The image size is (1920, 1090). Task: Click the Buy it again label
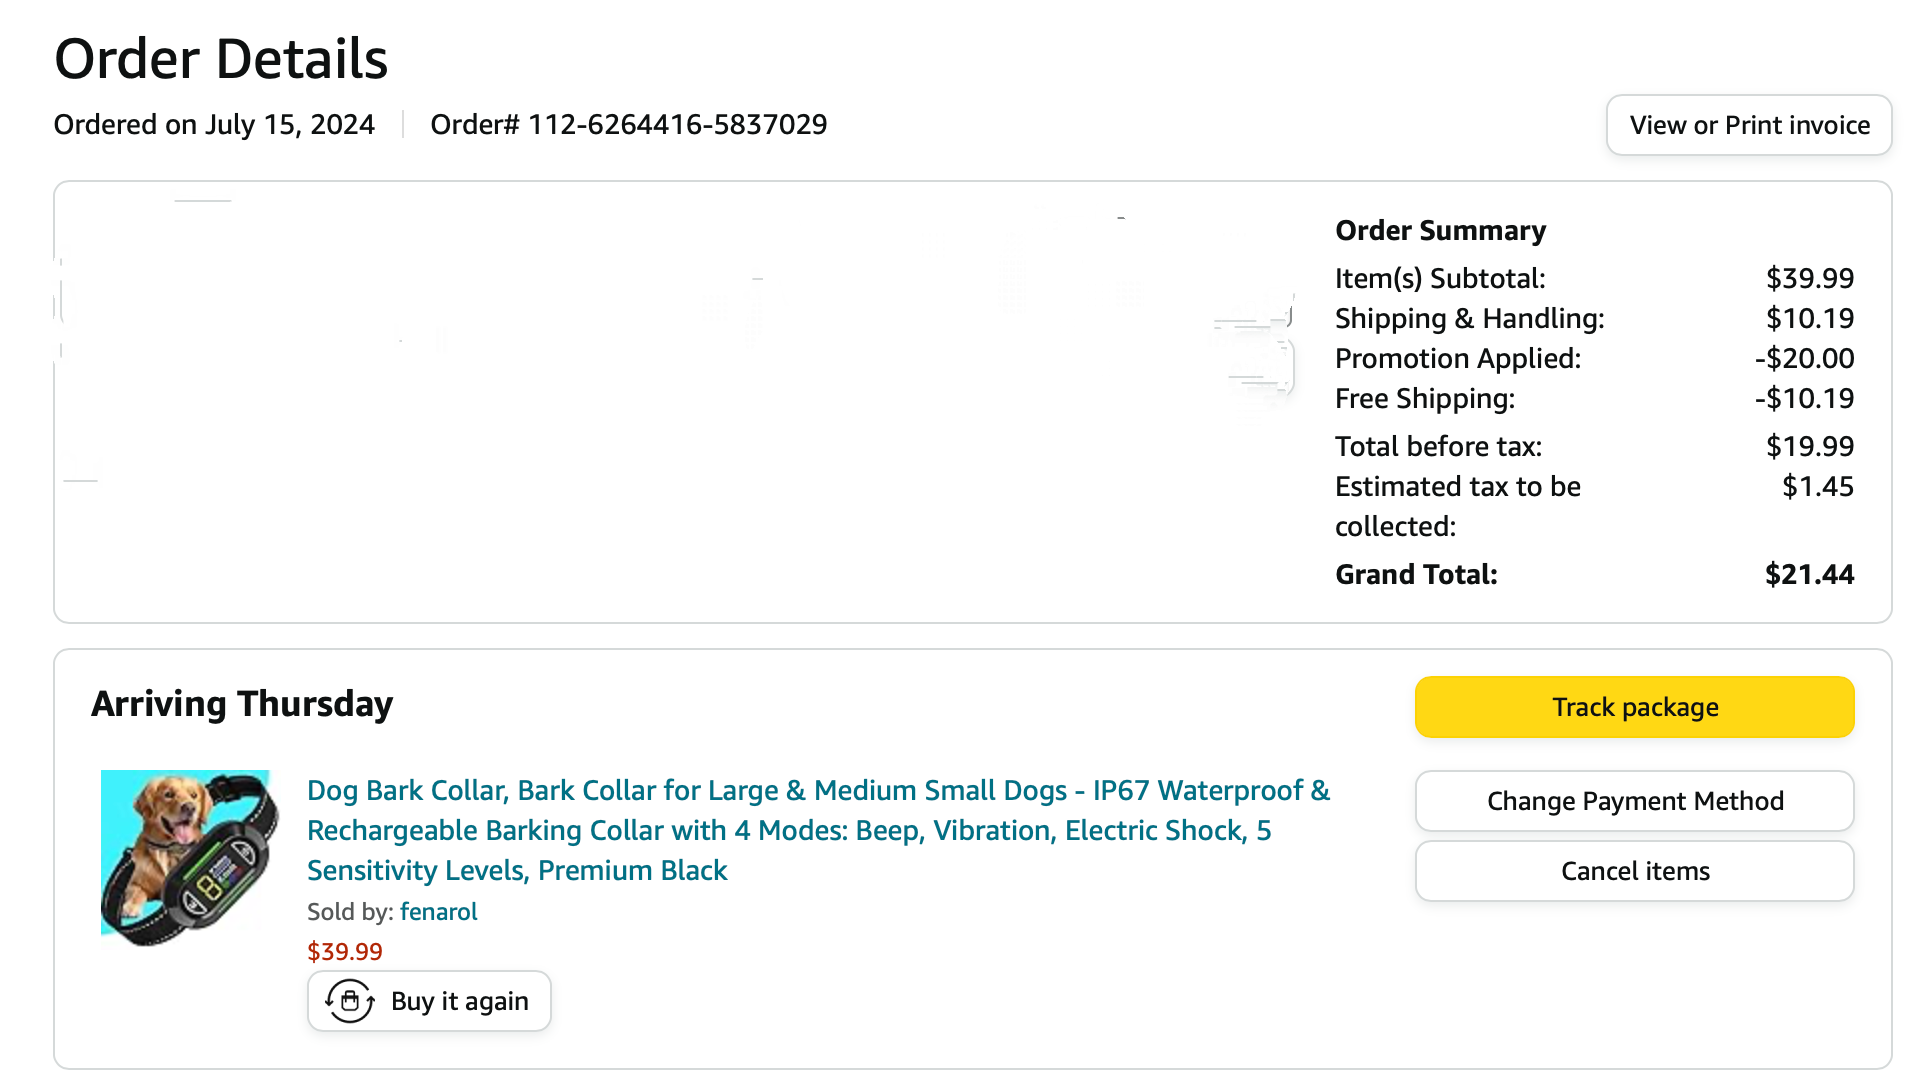(x=459, y=1001)
